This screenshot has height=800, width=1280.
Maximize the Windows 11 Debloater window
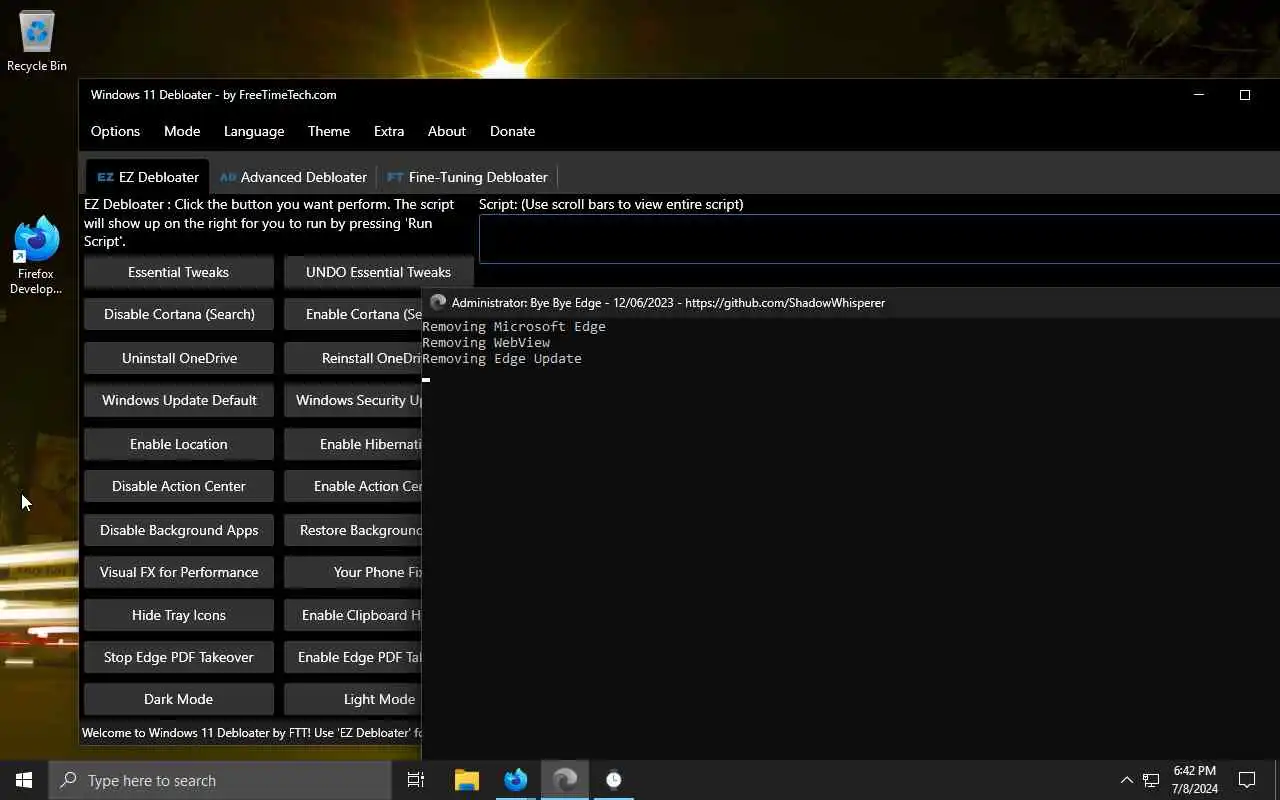coord(1245,95)
